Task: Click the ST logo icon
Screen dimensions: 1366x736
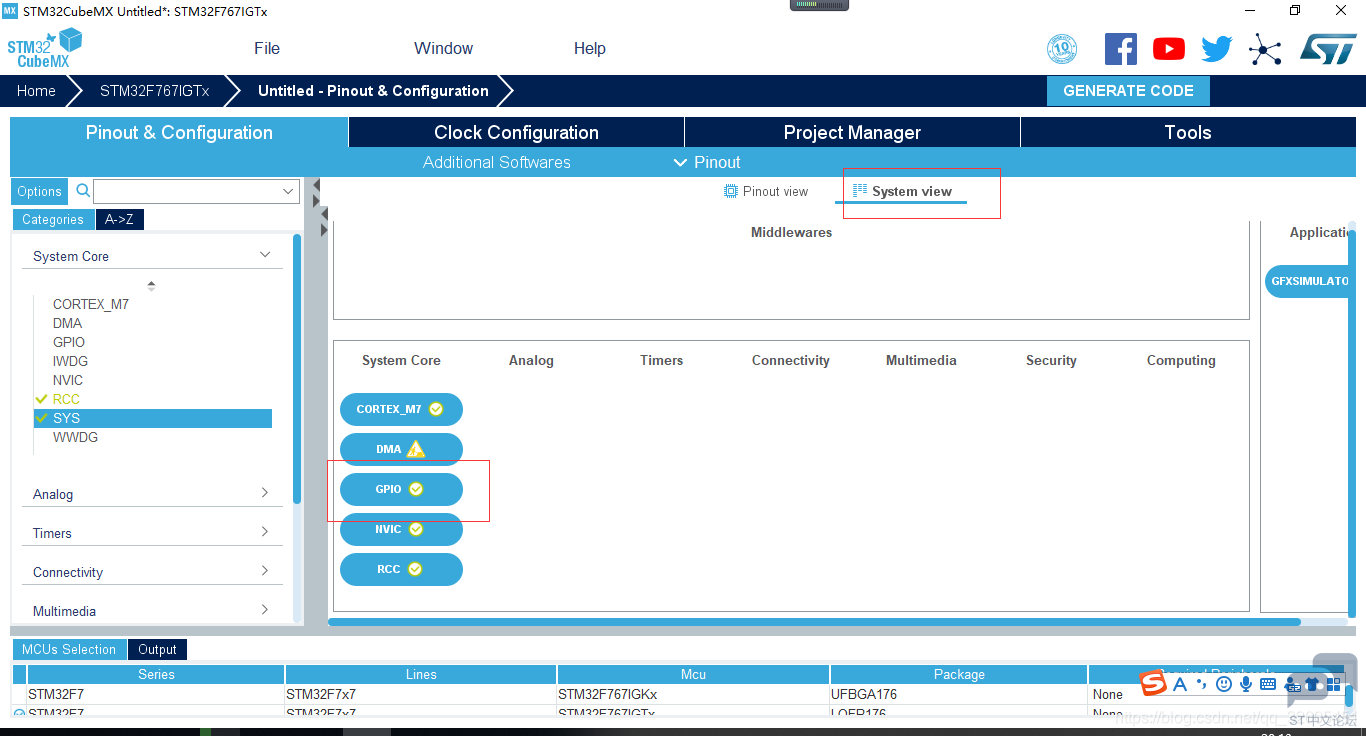Action: coord(1328,49)
